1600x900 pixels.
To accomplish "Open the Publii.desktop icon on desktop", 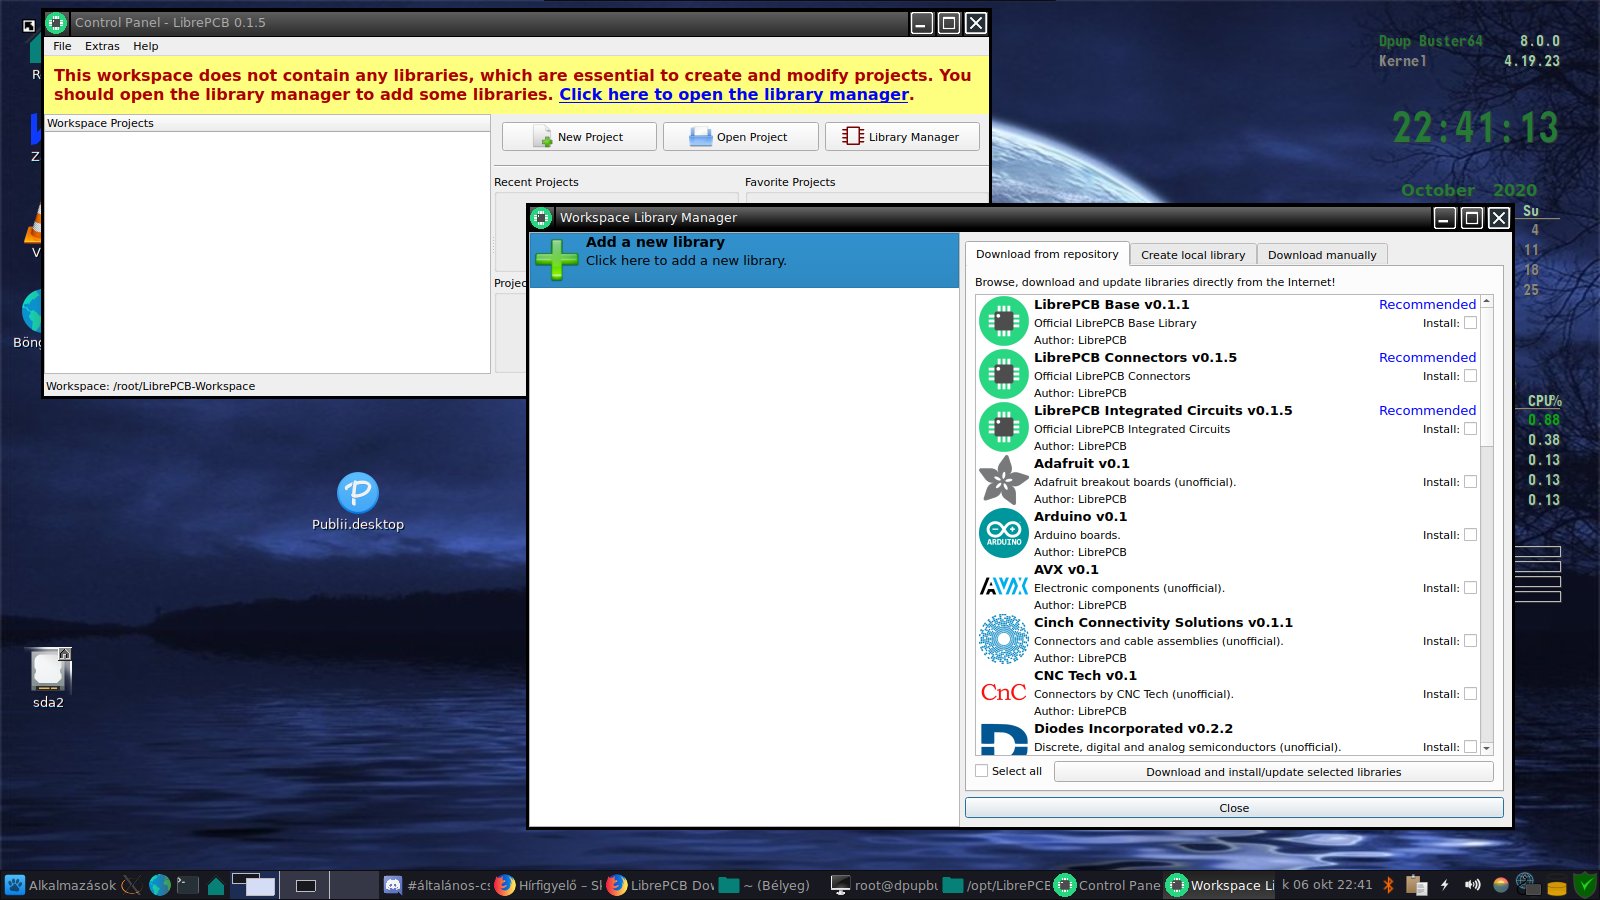I will 357,502.
